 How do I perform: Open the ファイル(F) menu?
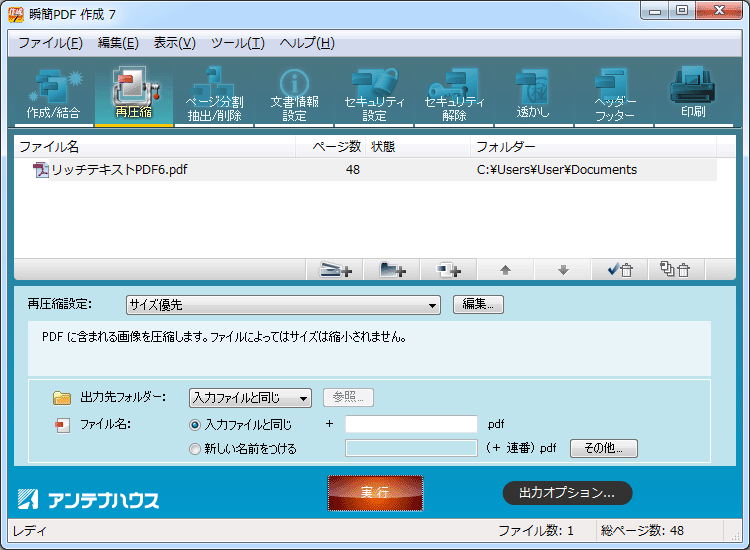pyautogui.click(x=50, y=43)
